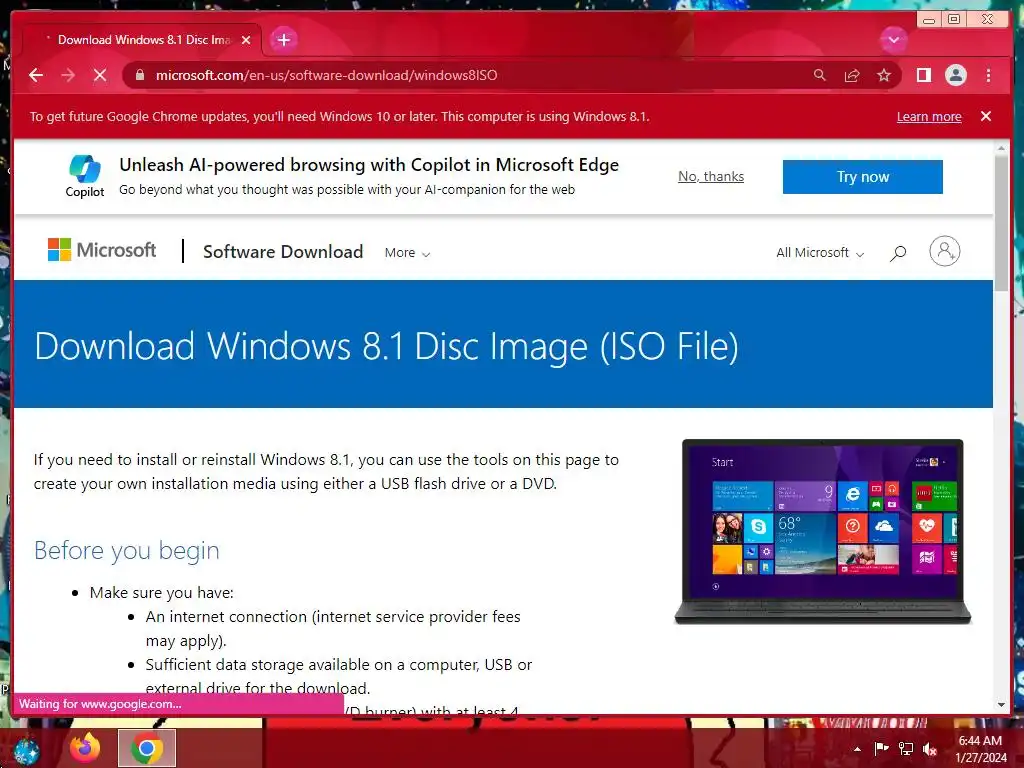Dismiss the Chrome update infobar
Viewport: 1024px width, 768px height.
coord(986,116)
